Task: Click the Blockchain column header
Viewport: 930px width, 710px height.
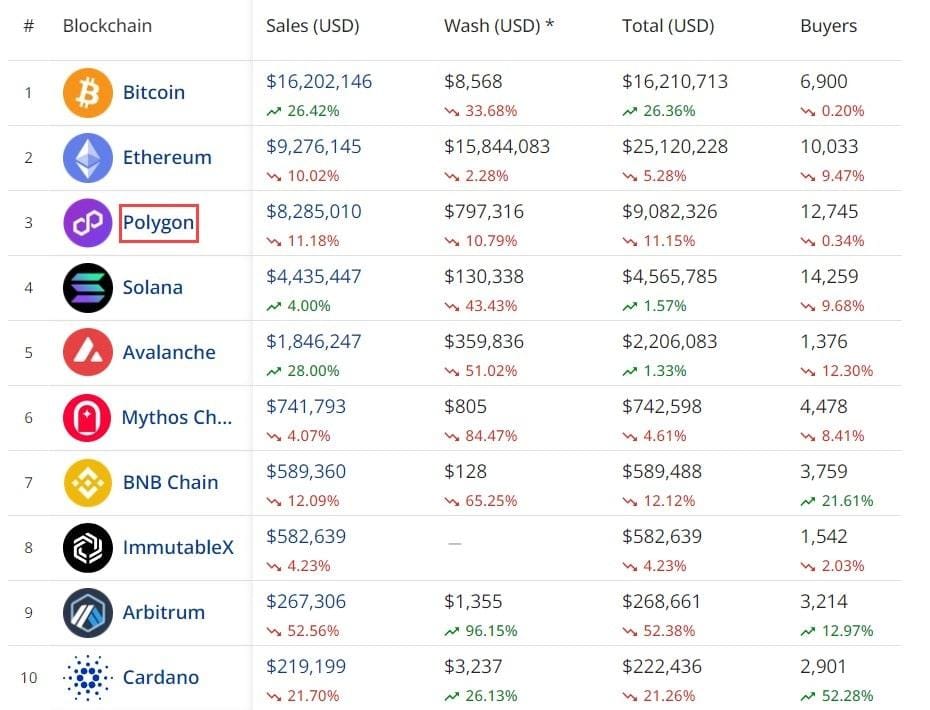Action: [x=107, y=26]
